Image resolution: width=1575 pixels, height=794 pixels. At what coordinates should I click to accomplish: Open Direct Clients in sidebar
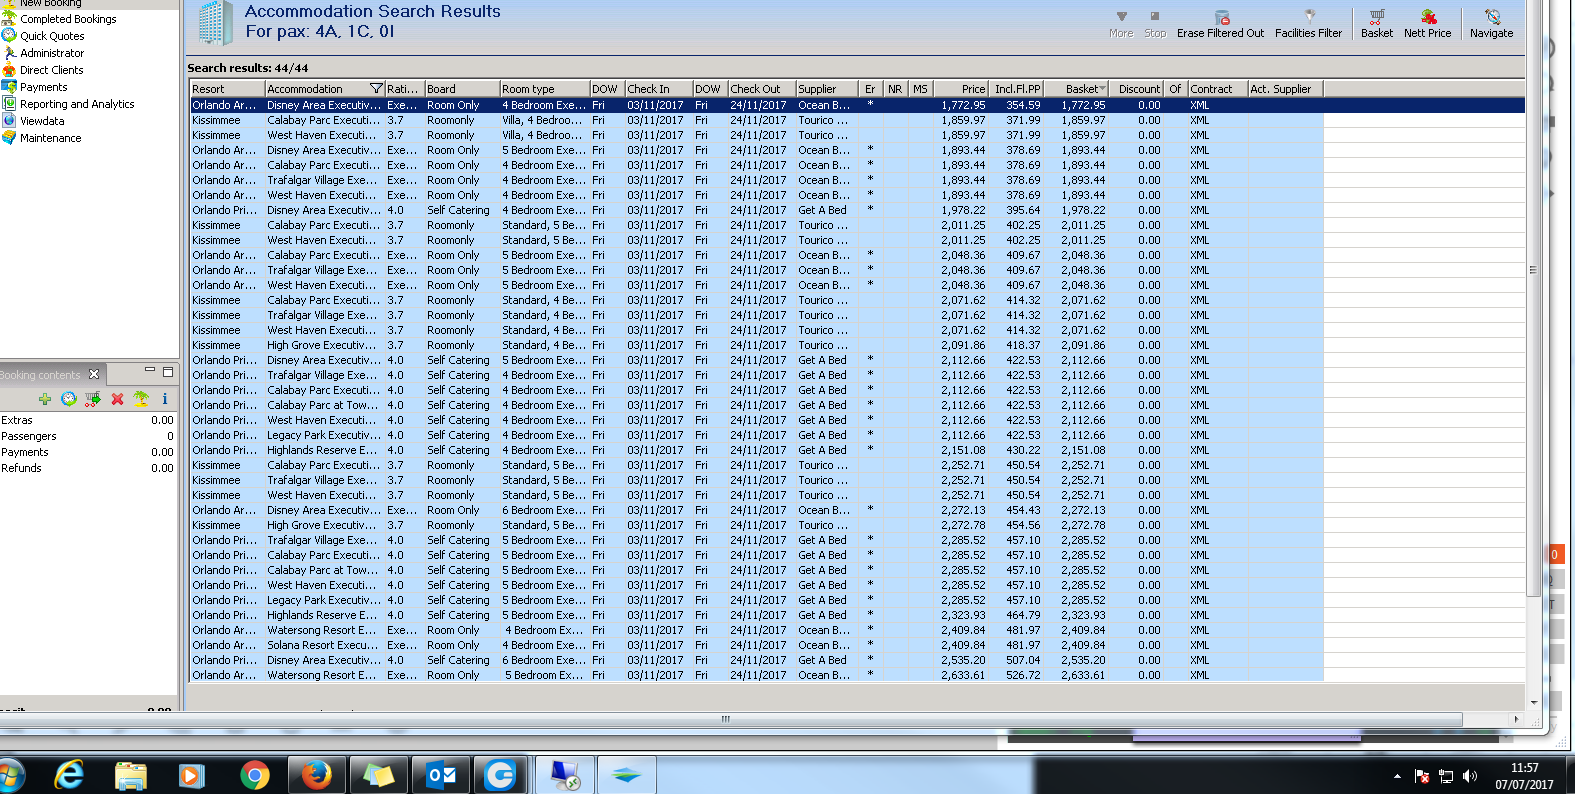click(52, 70)
